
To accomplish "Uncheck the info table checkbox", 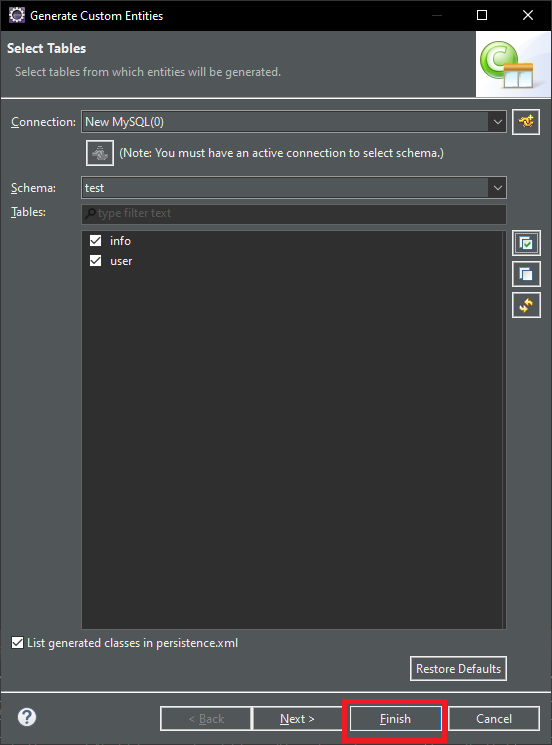I will click(95, 240).
